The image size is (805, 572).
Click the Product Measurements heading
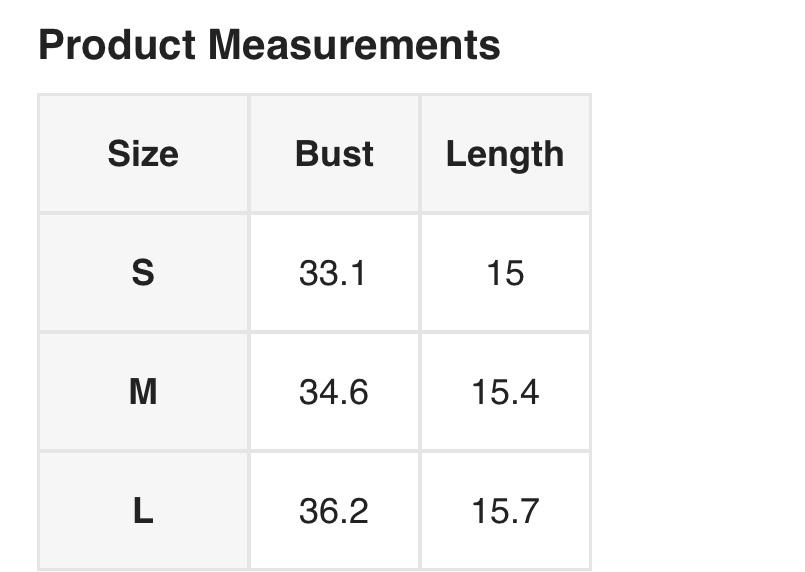coord(269,45)
